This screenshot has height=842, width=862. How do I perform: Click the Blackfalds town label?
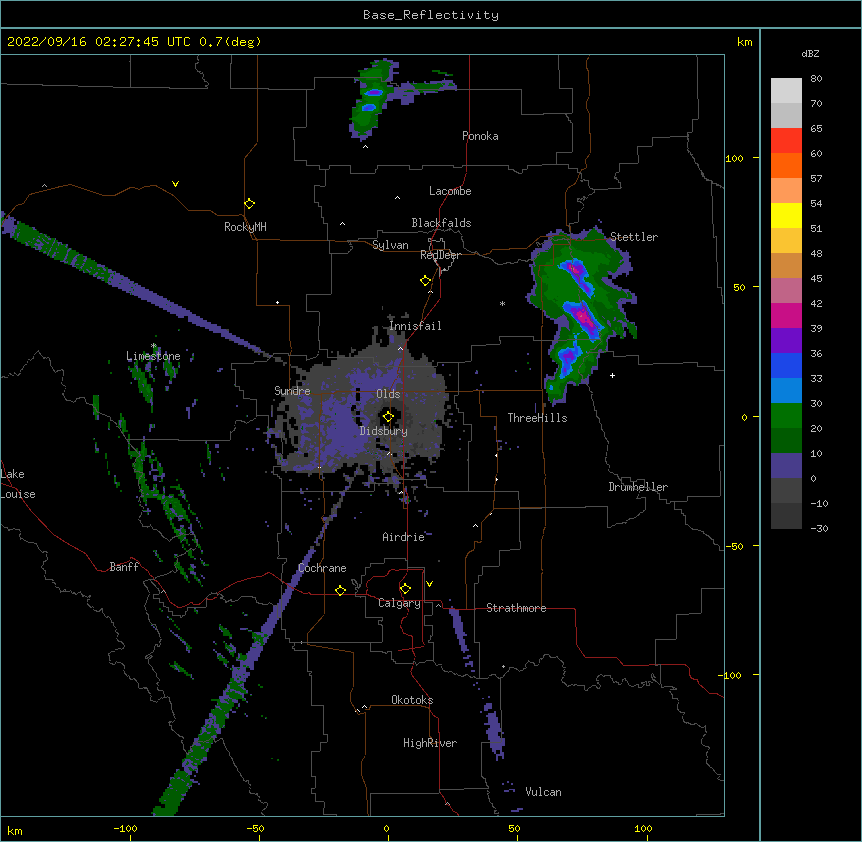point(441,223)
